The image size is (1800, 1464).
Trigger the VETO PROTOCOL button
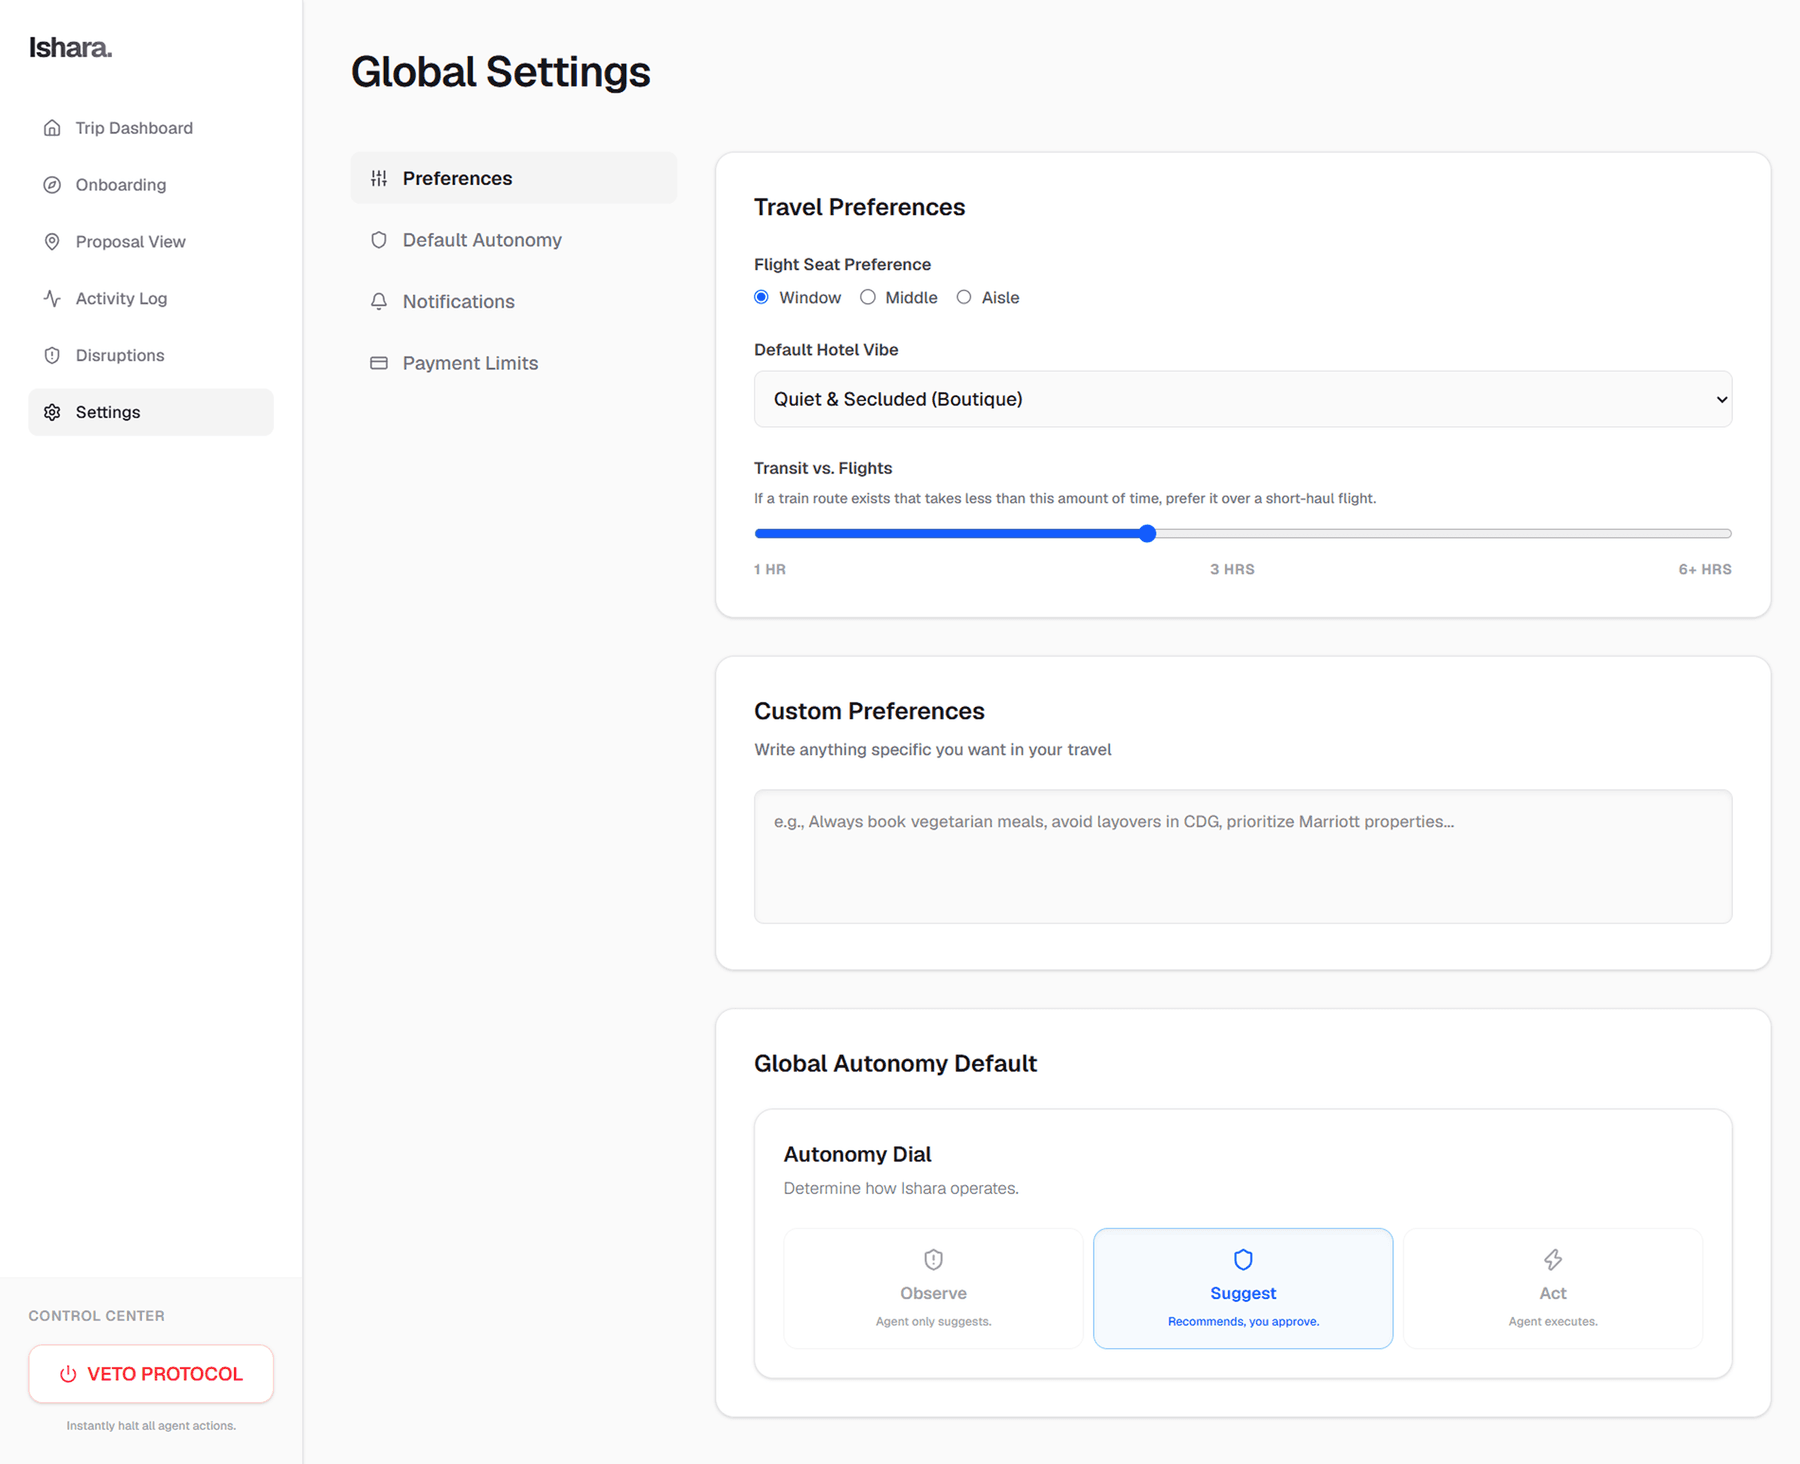(151, 1374)
